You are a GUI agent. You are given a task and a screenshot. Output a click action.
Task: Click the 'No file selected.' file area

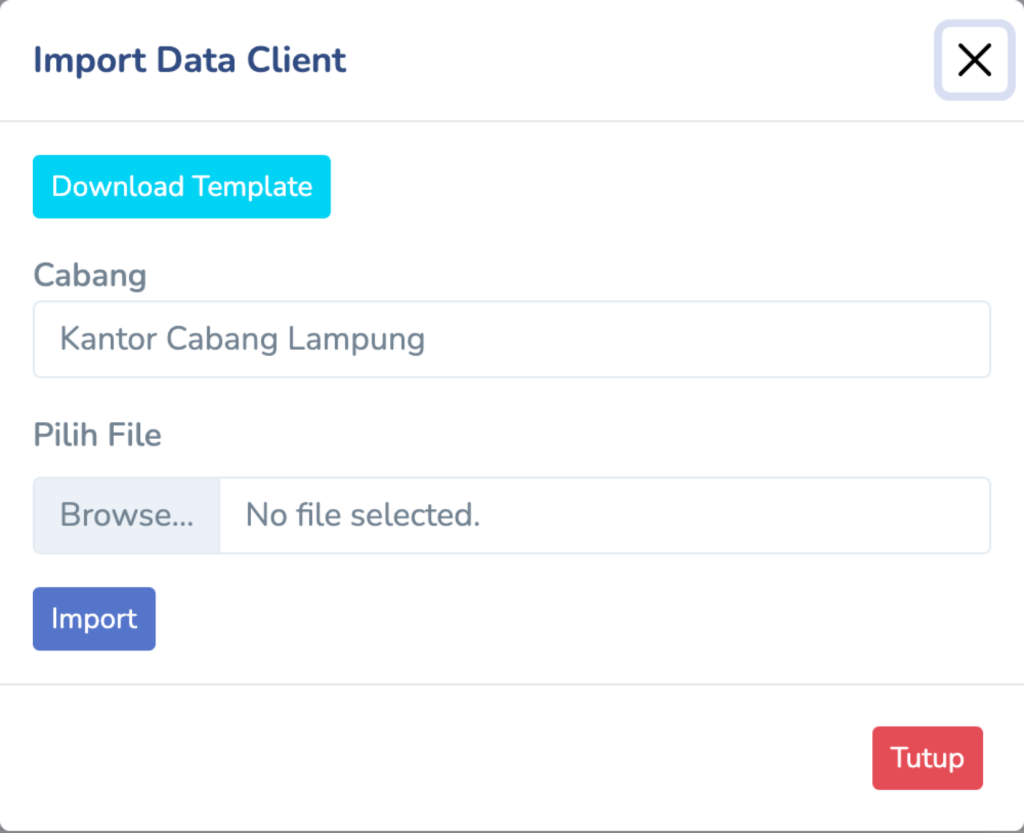click(604, 515)
